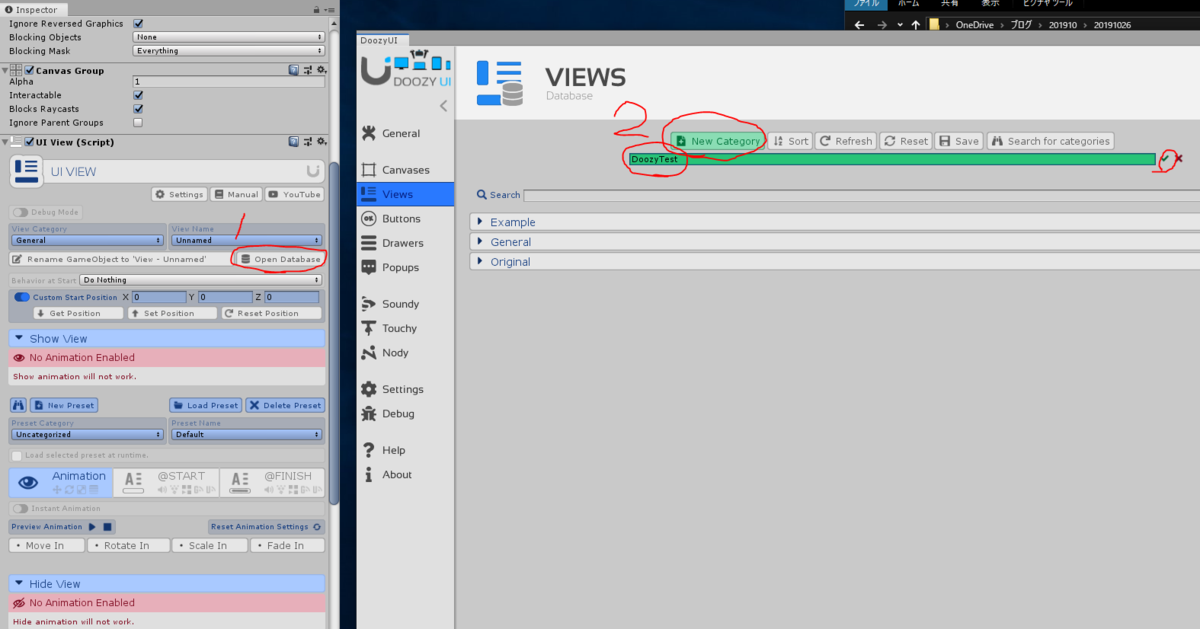Open Blocking Mask dropdown
1200x629 pixels.
[x=229, y=51]
